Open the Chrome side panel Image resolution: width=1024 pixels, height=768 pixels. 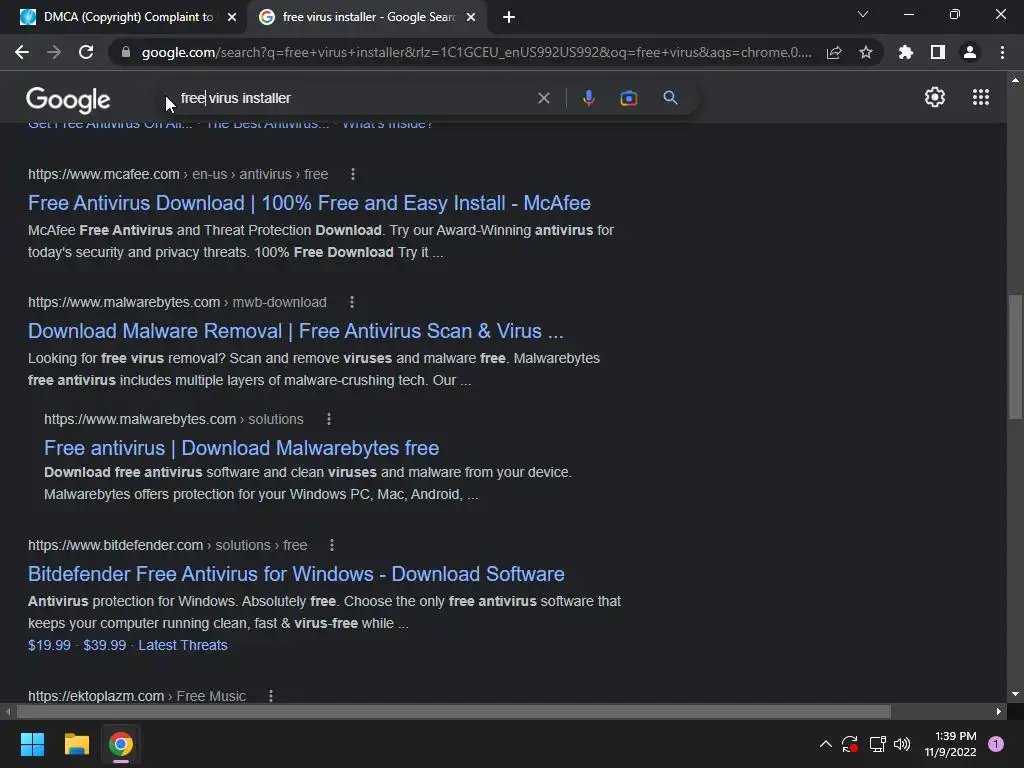click(x=937, y=52)
